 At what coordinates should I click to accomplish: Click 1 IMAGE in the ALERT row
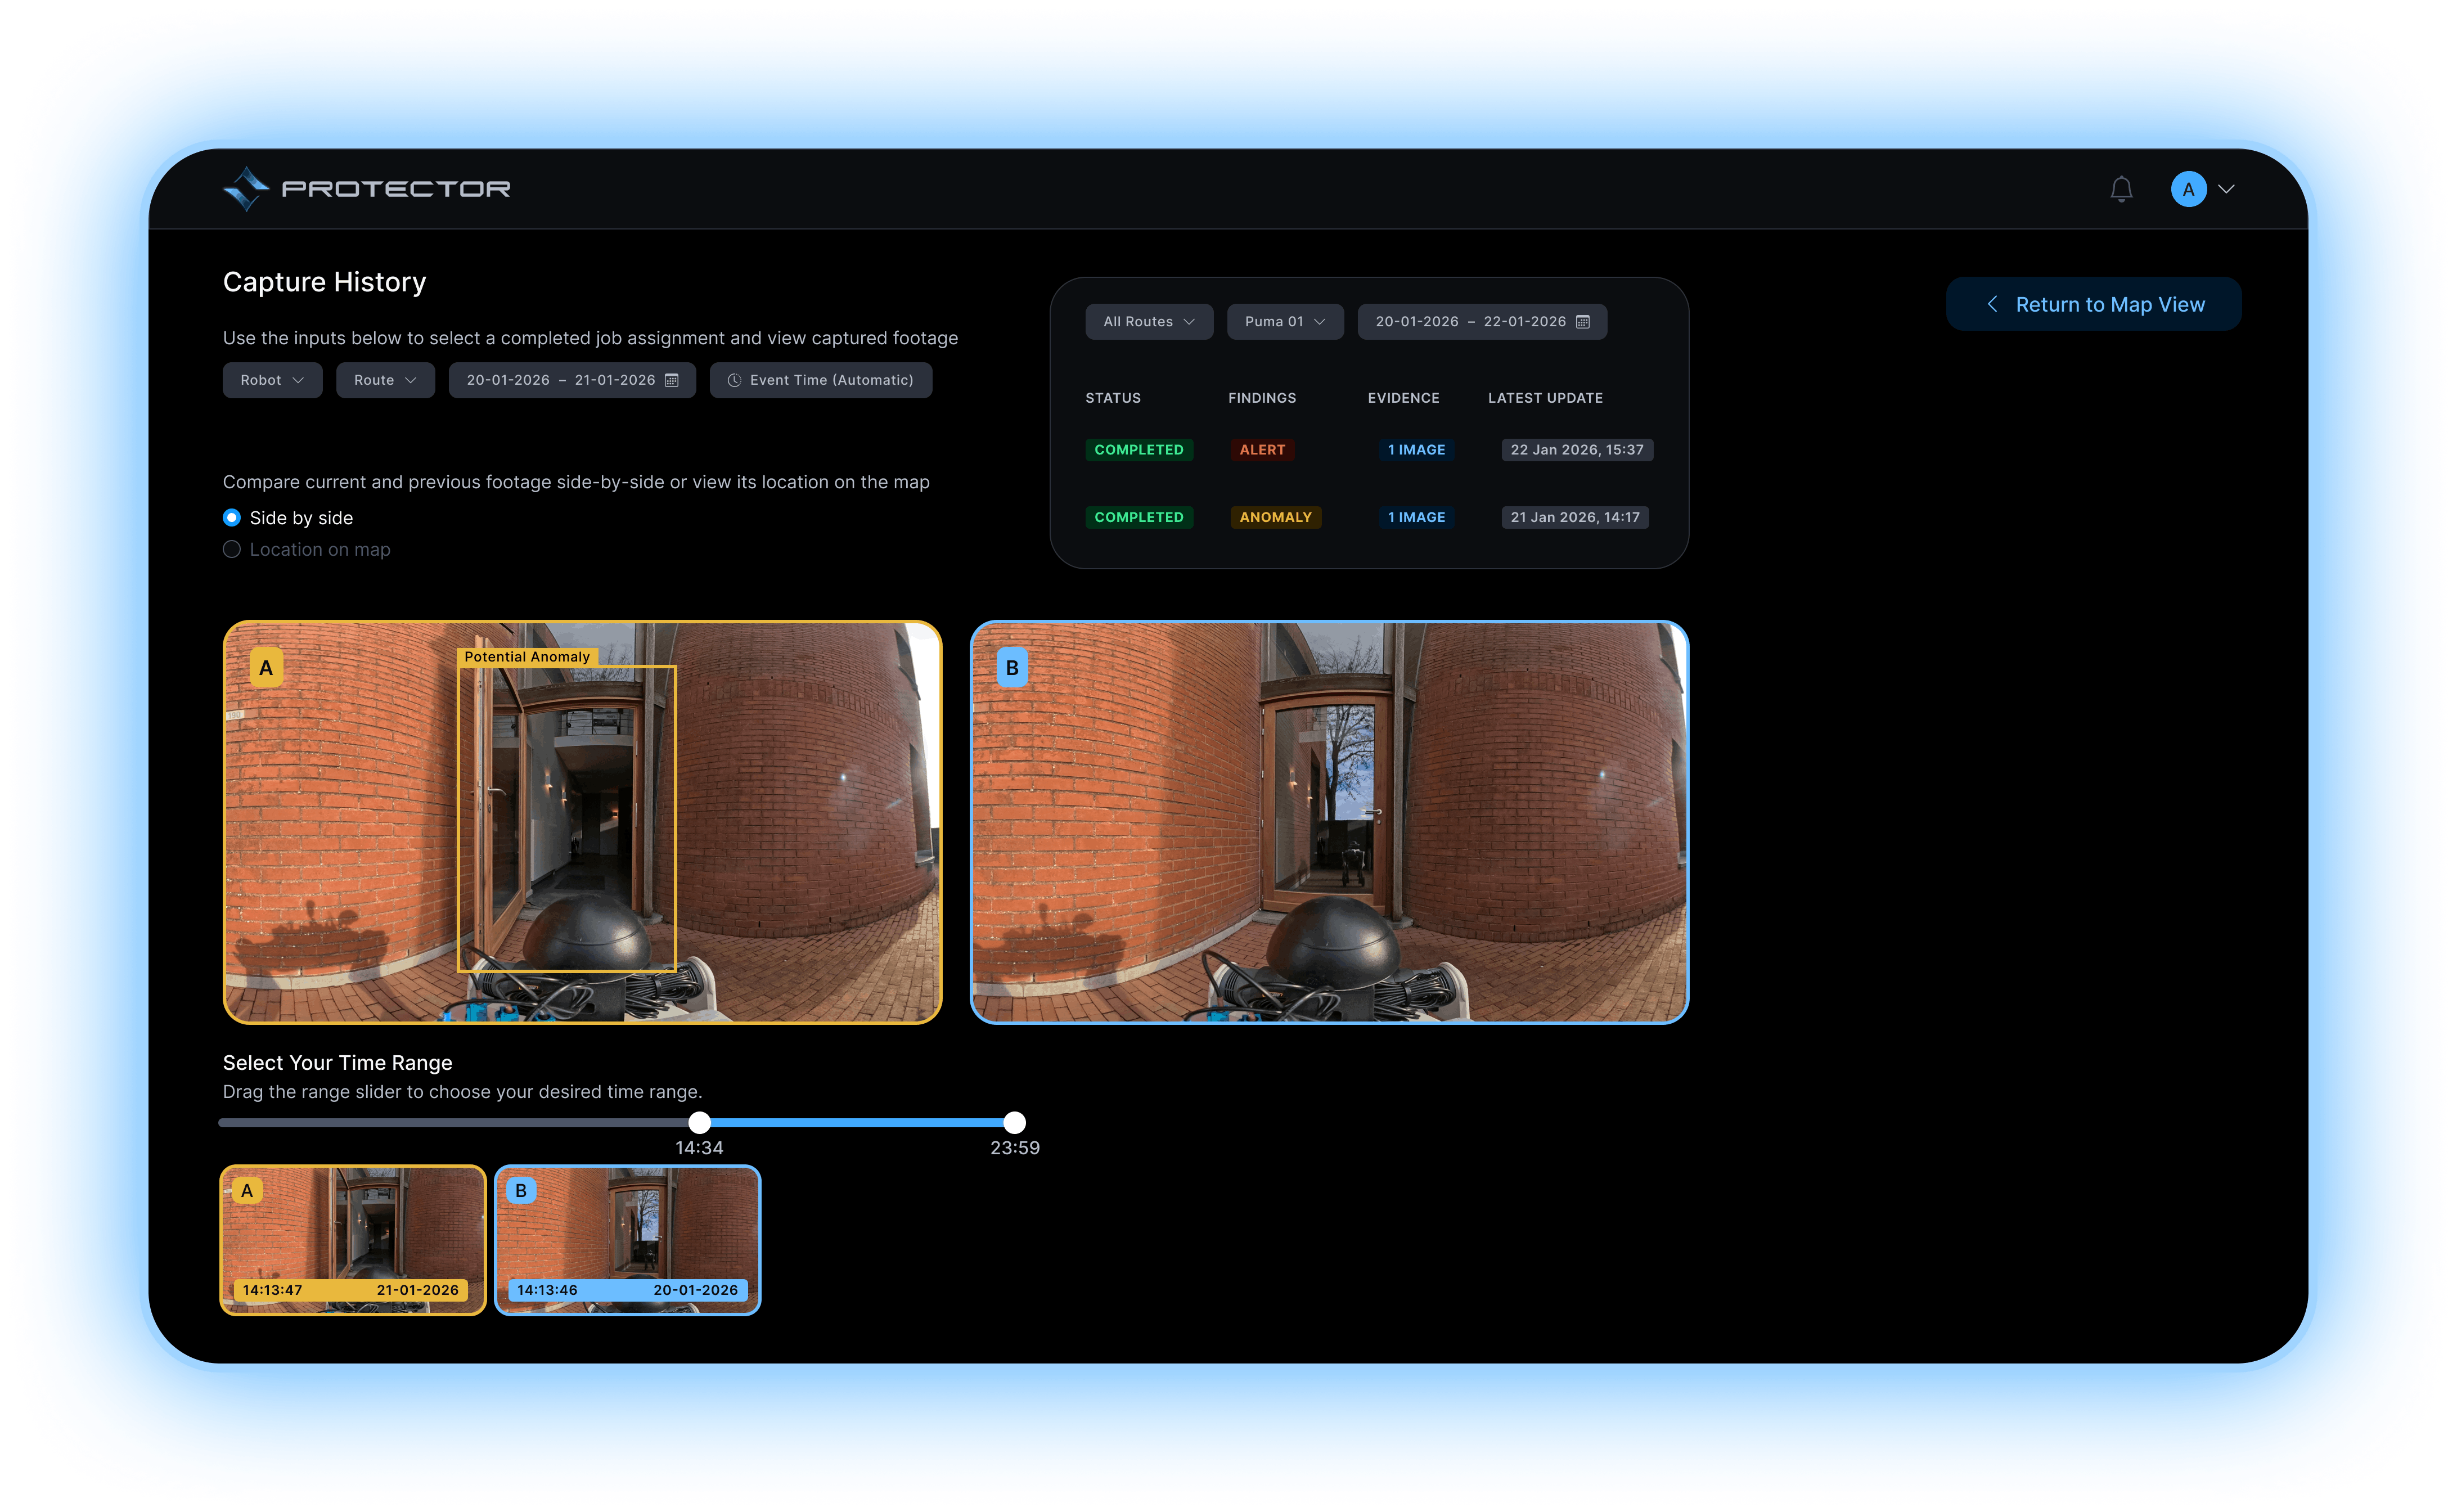point(1416,450)
